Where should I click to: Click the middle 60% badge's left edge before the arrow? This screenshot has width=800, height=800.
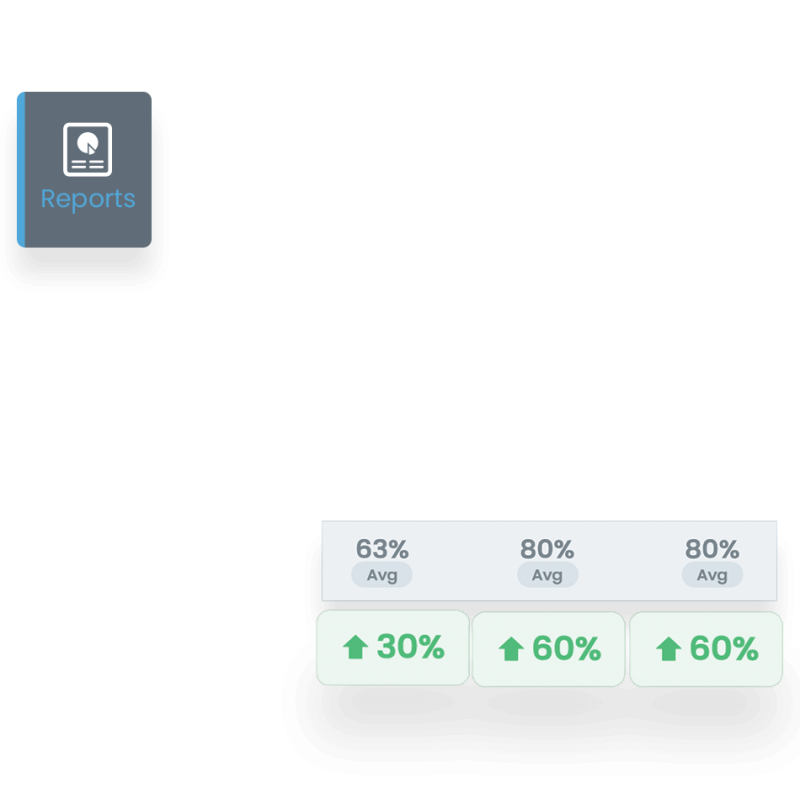click(484, 649)
